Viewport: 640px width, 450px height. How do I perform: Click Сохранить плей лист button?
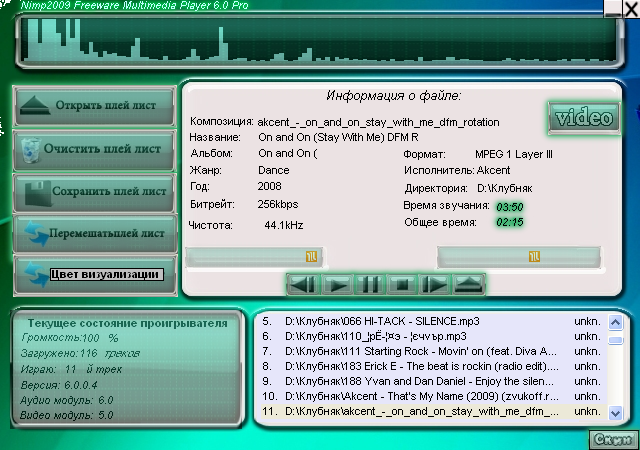pyautogui.click(x=95, y=193)
